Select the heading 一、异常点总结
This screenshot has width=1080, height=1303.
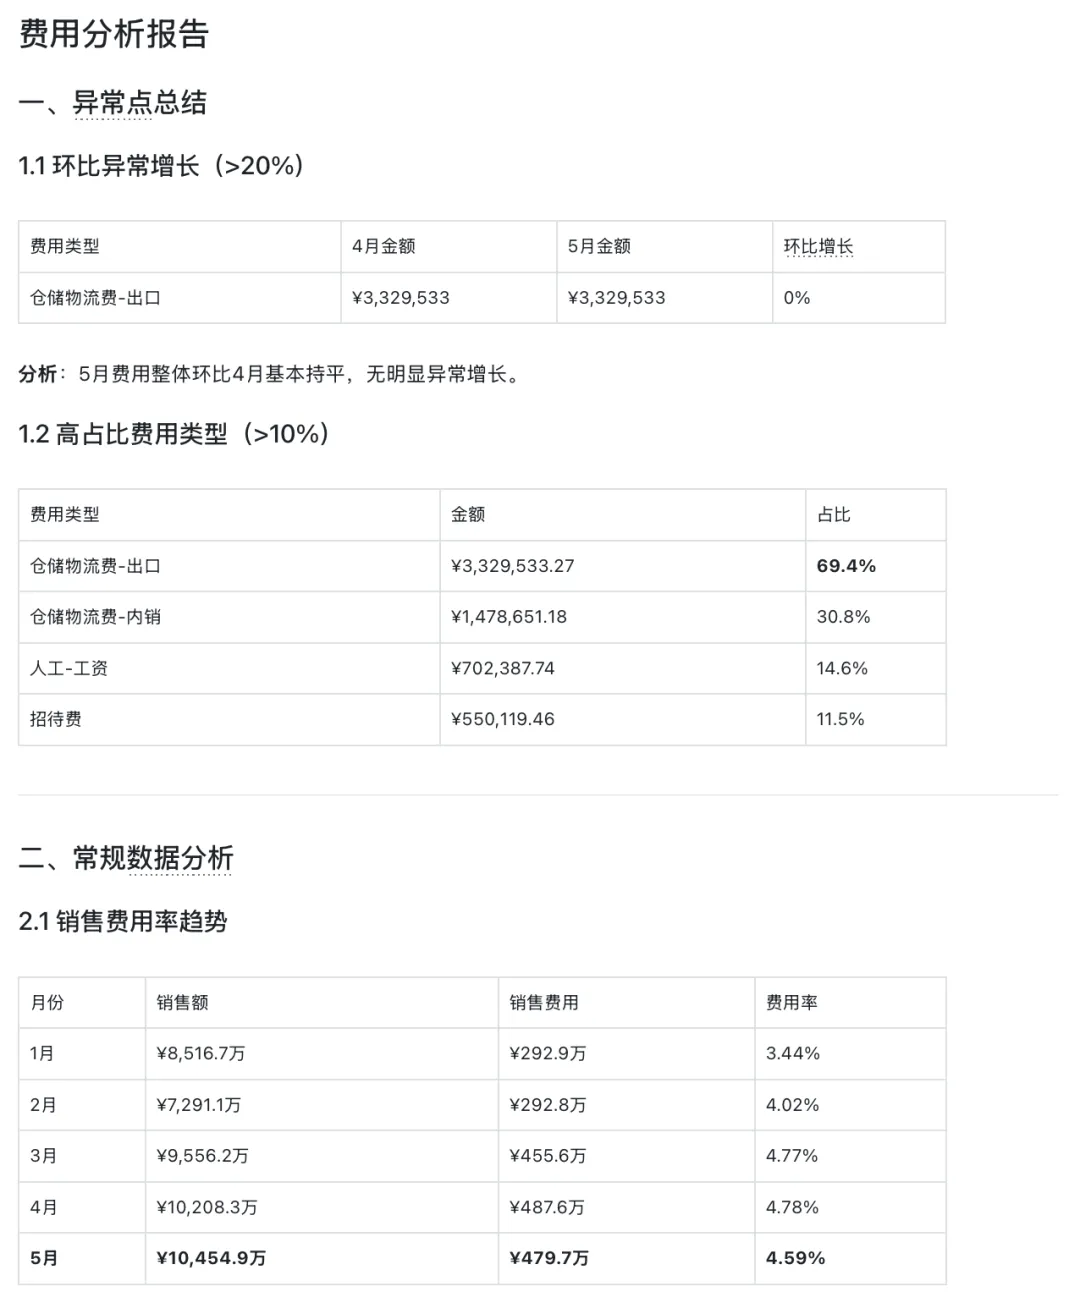click(x=113, y=102)
